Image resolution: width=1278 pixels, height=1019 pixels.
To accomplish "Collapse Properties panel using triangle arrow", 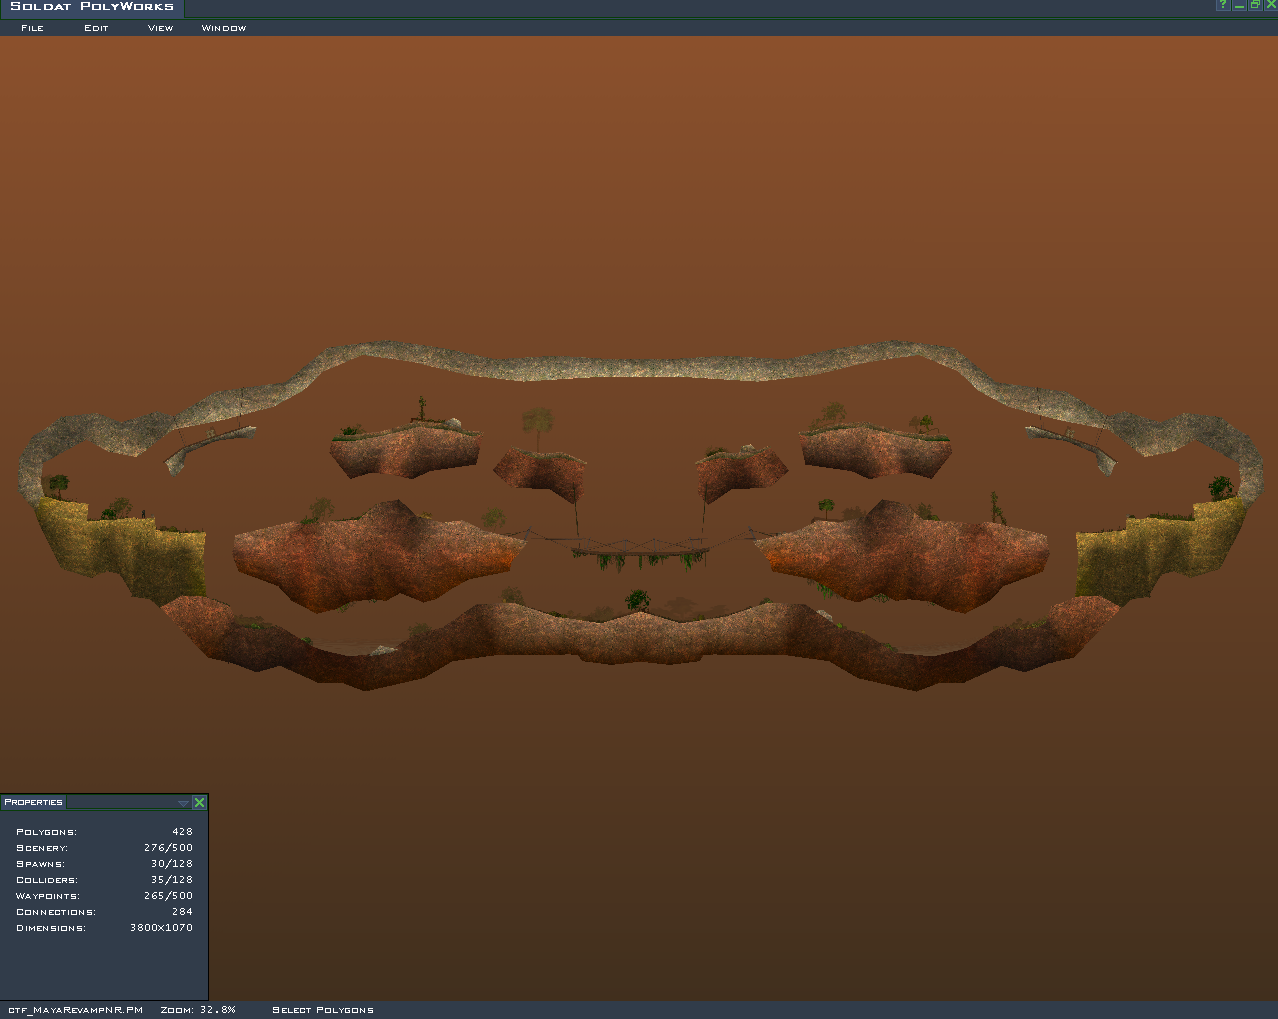I will (183, 803).
